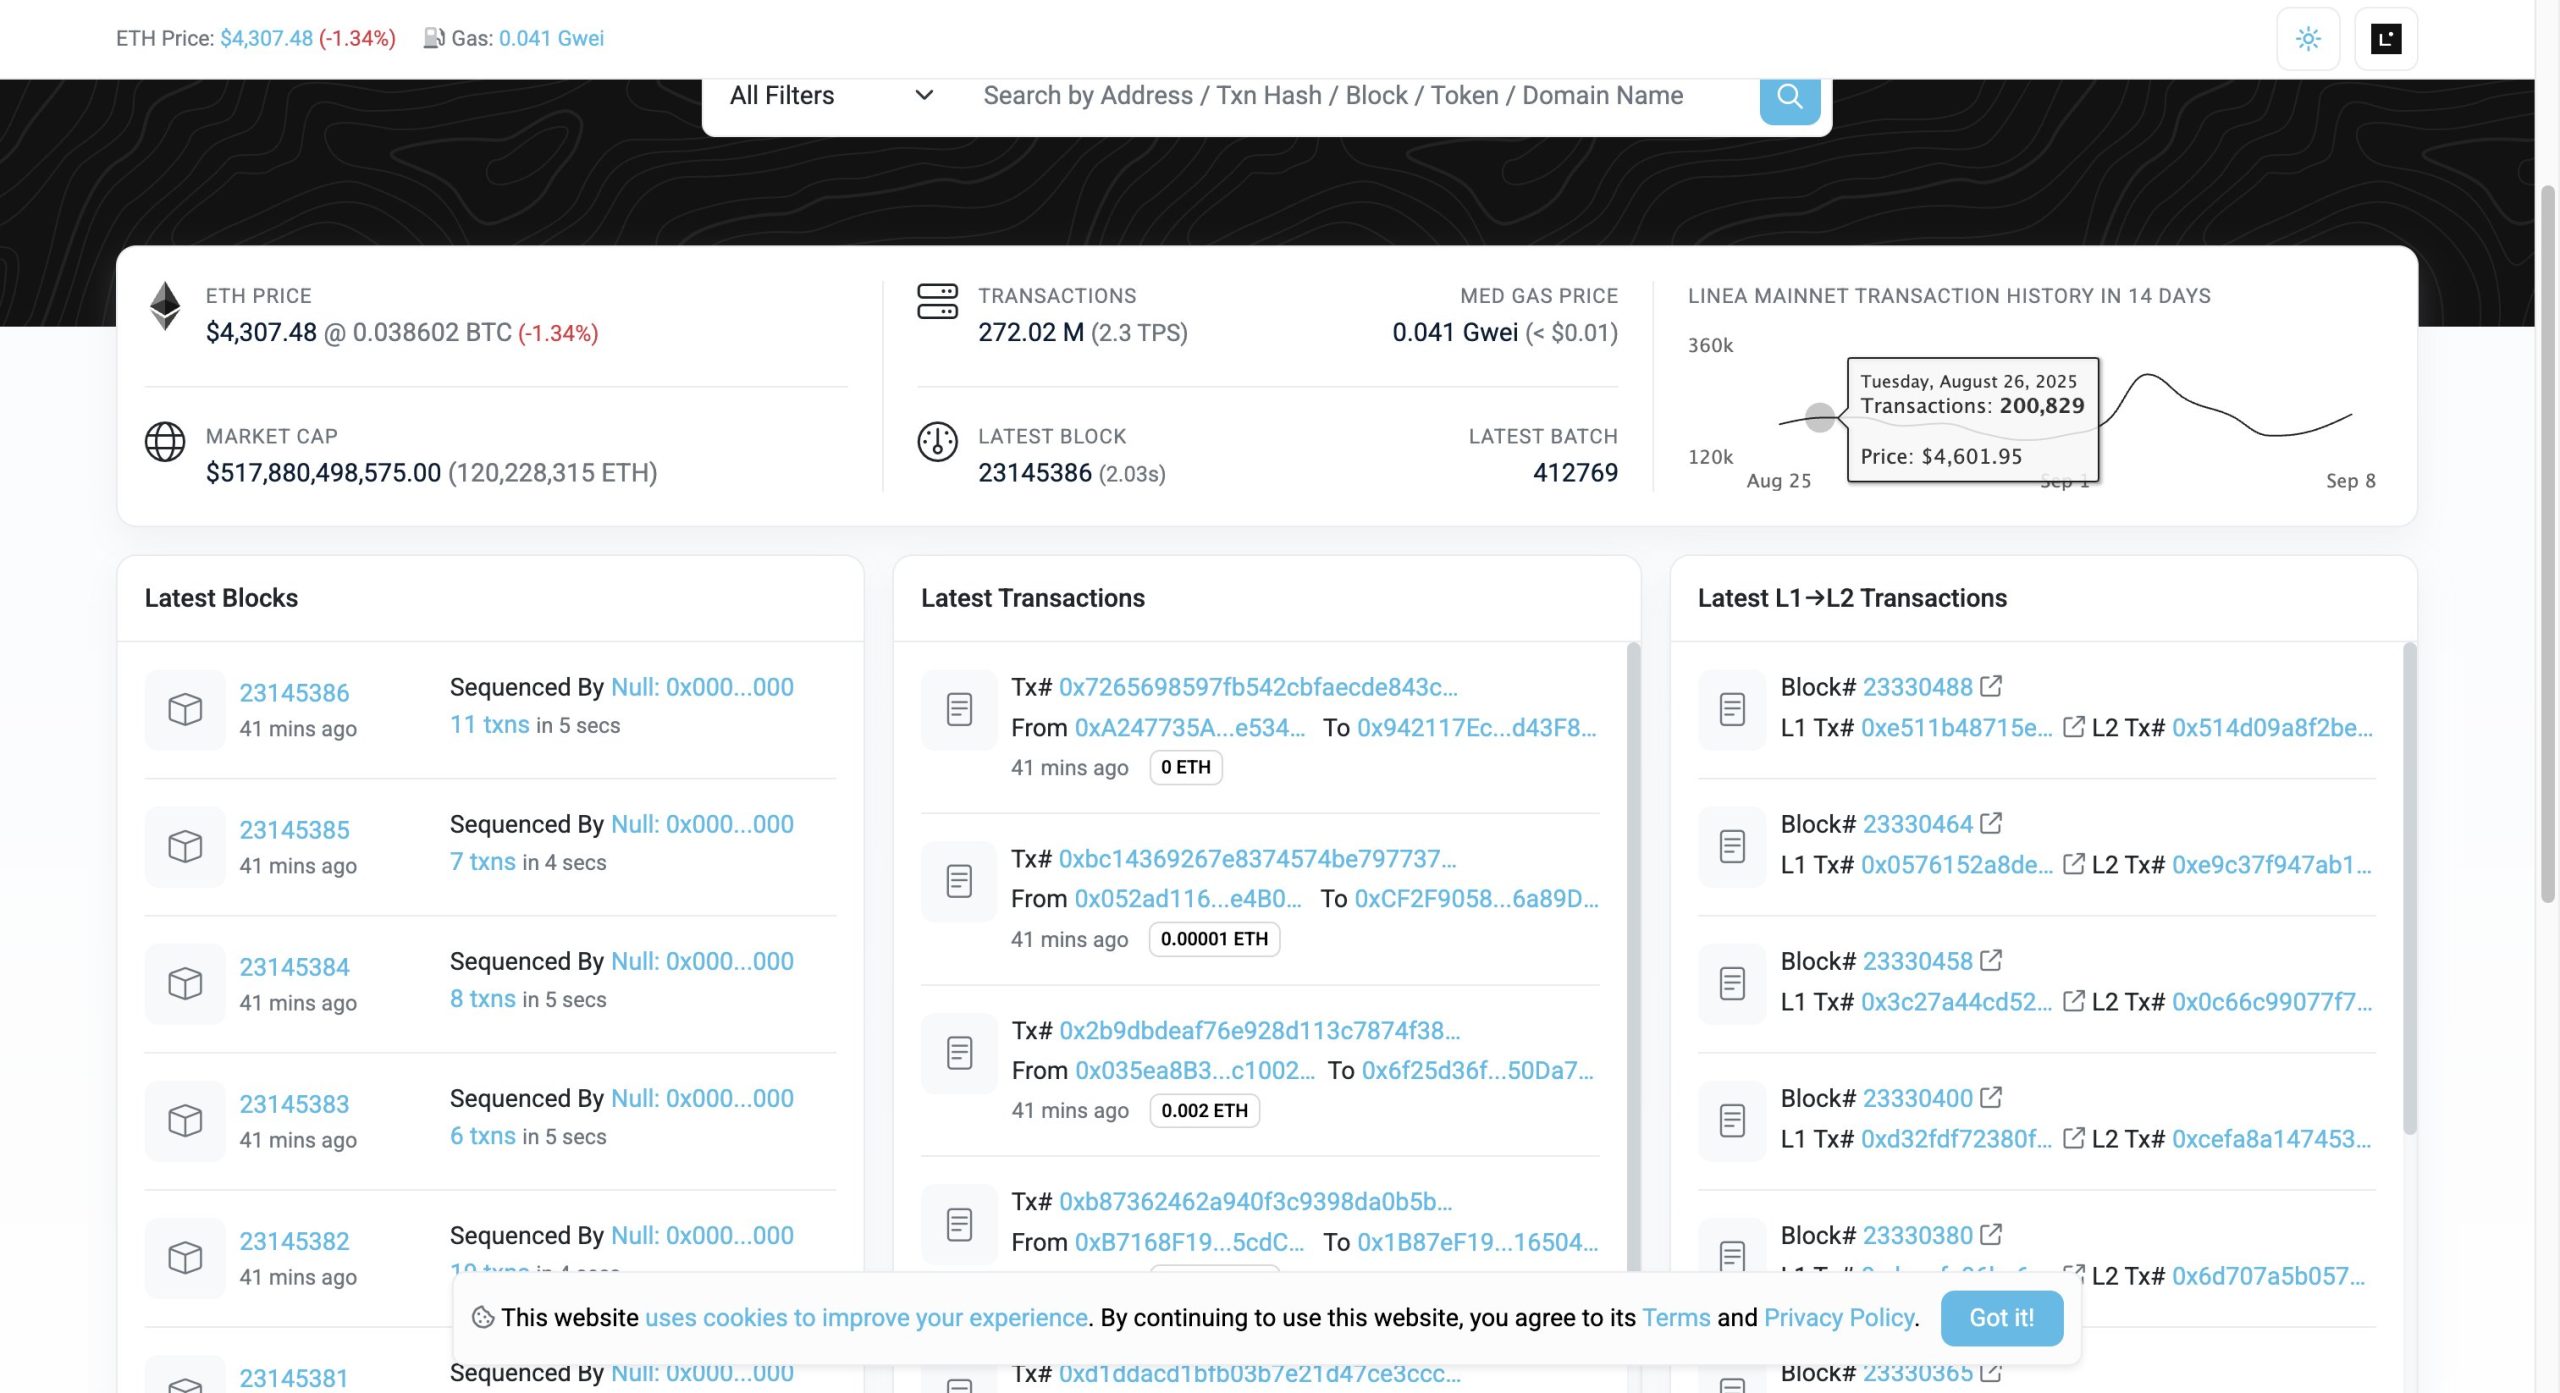Click the search magnifier icon
Screen dimensions: 2560x1393
tap(1789, 96)
